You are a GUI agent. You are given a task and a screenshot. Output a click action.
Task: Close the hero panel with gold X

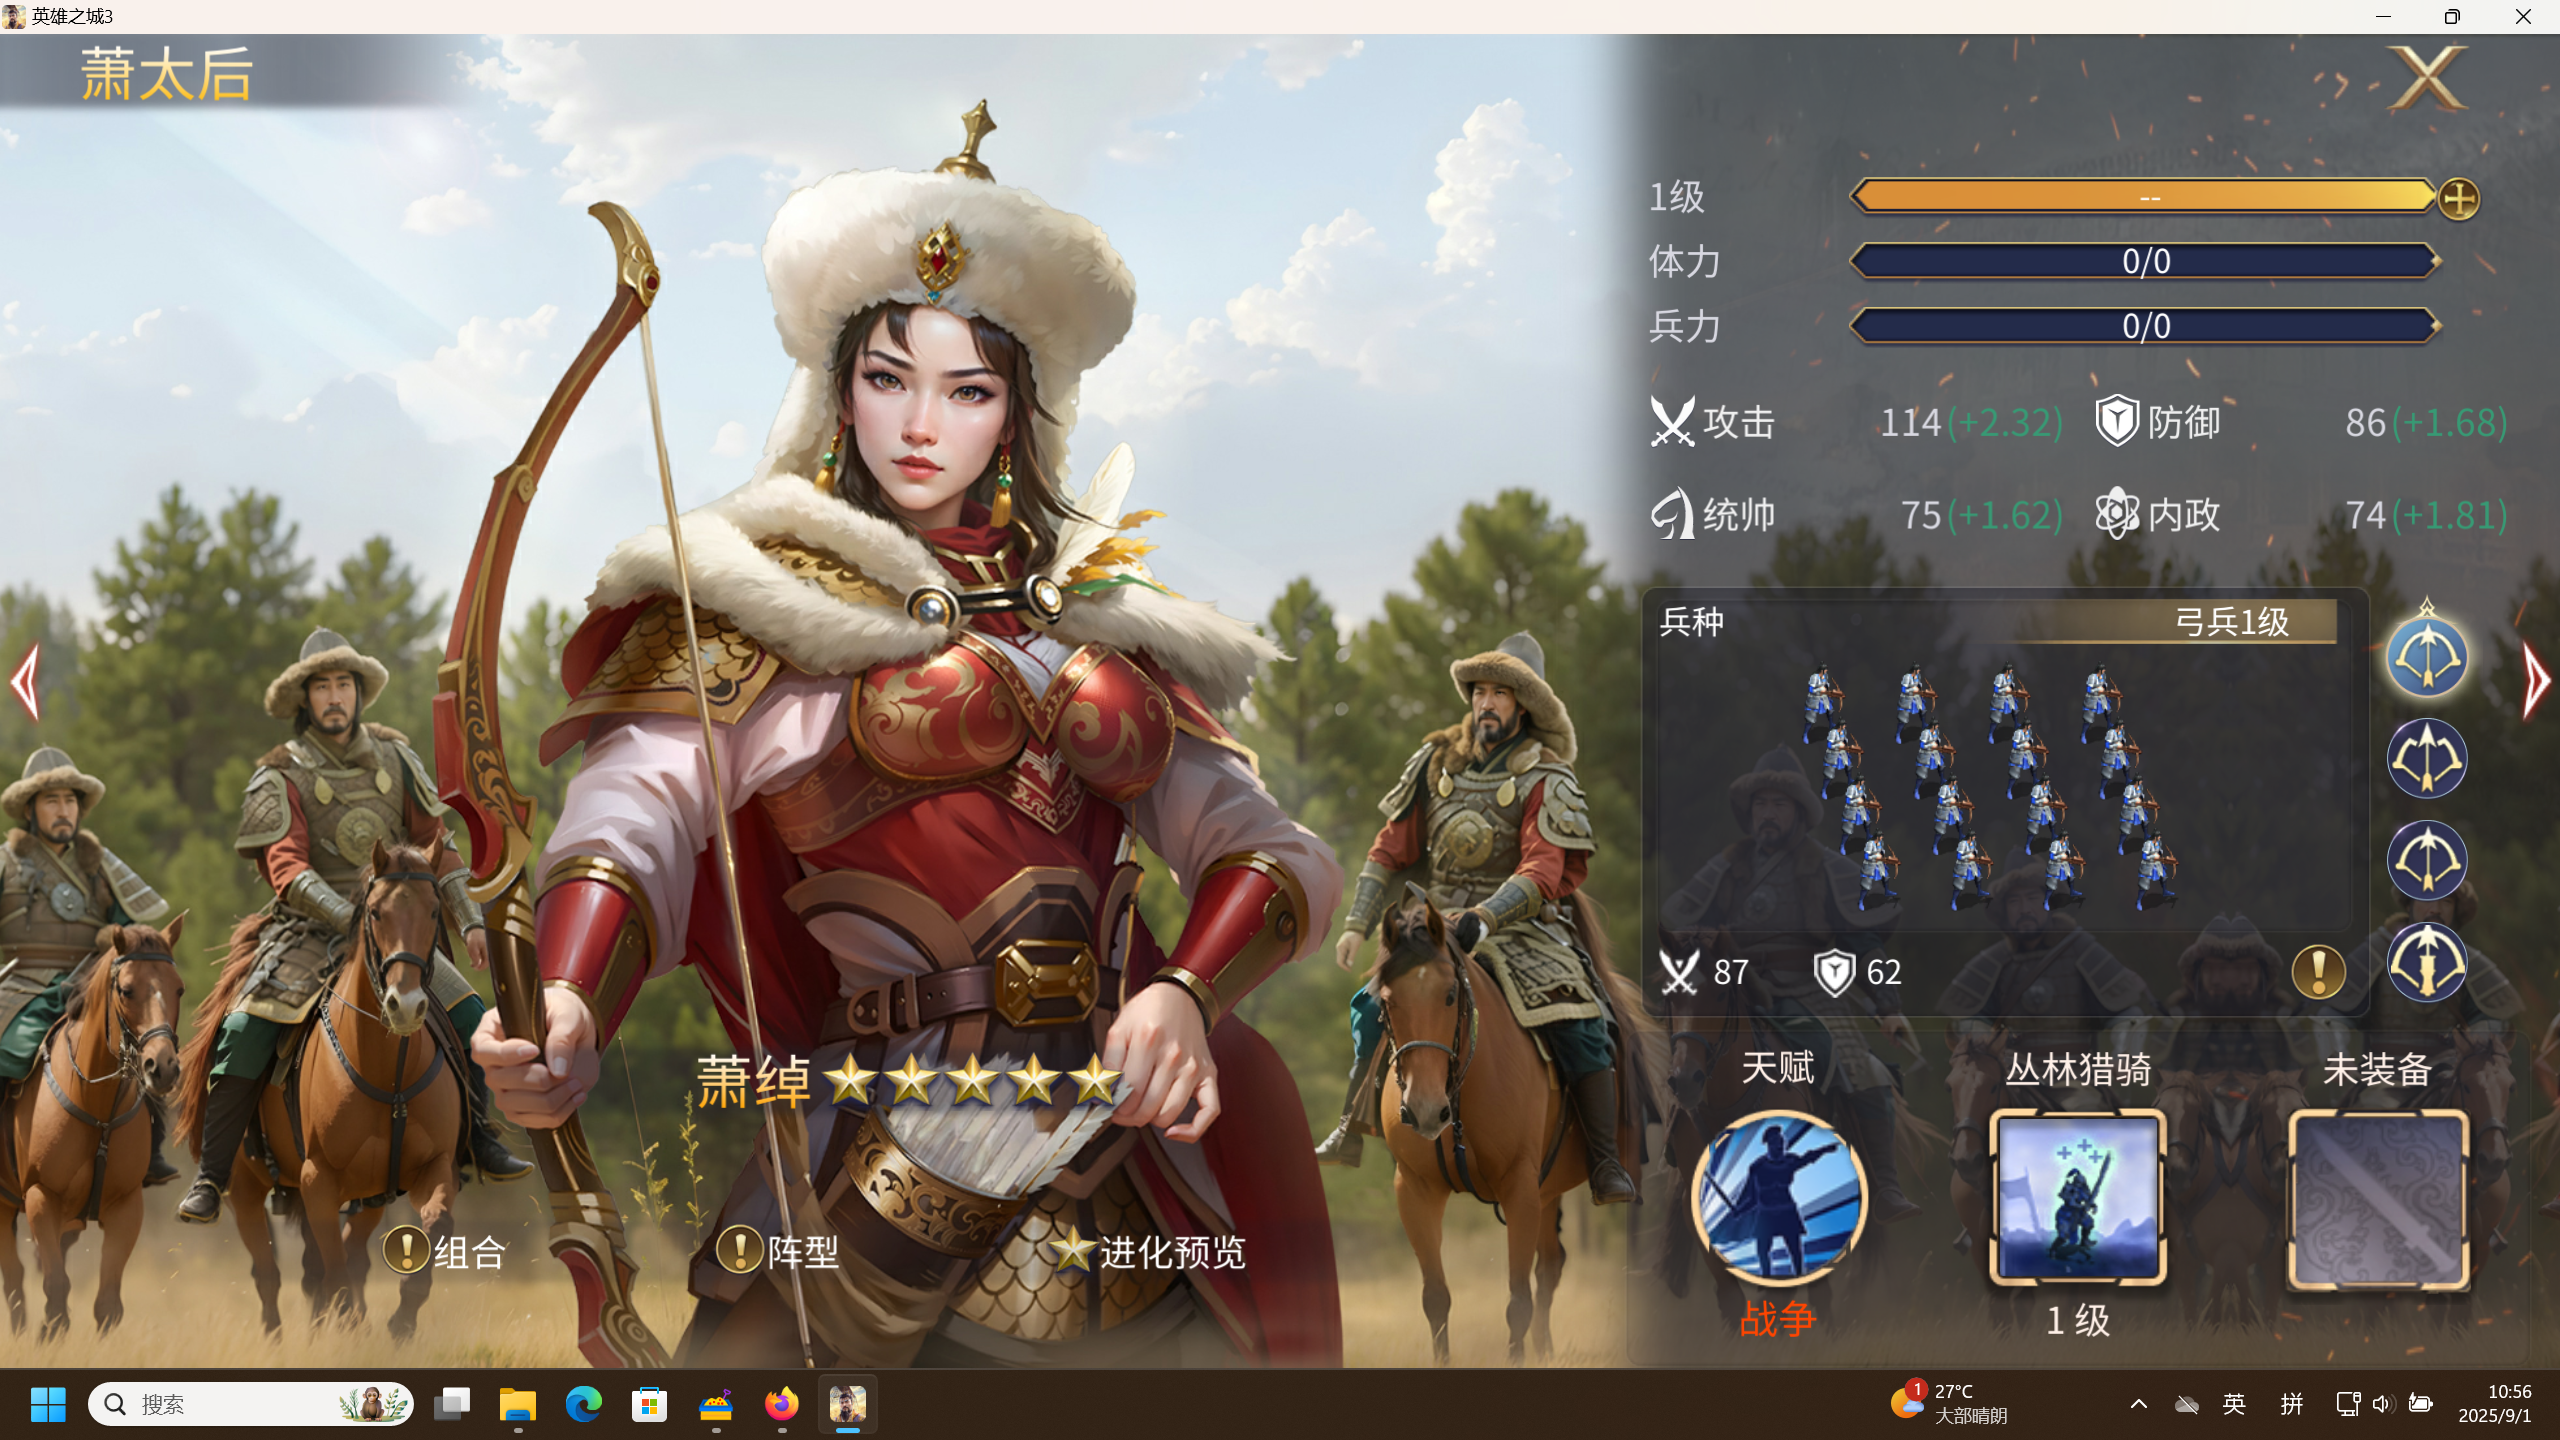tap(2427, 79)
